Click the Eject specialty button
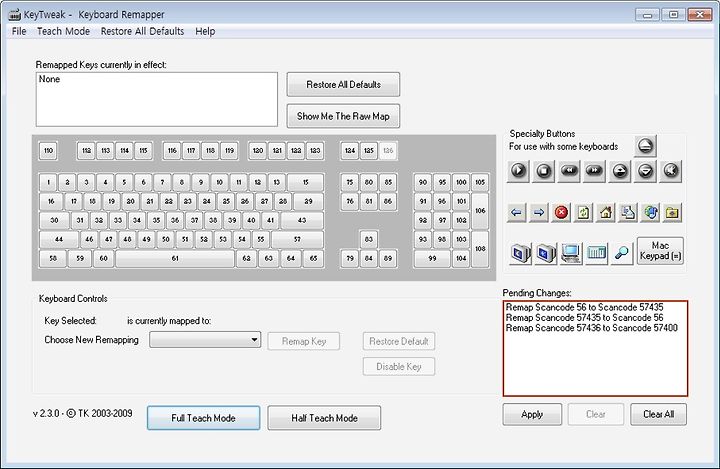The height and width of the screenshot is (469, 720). [645, 146]
